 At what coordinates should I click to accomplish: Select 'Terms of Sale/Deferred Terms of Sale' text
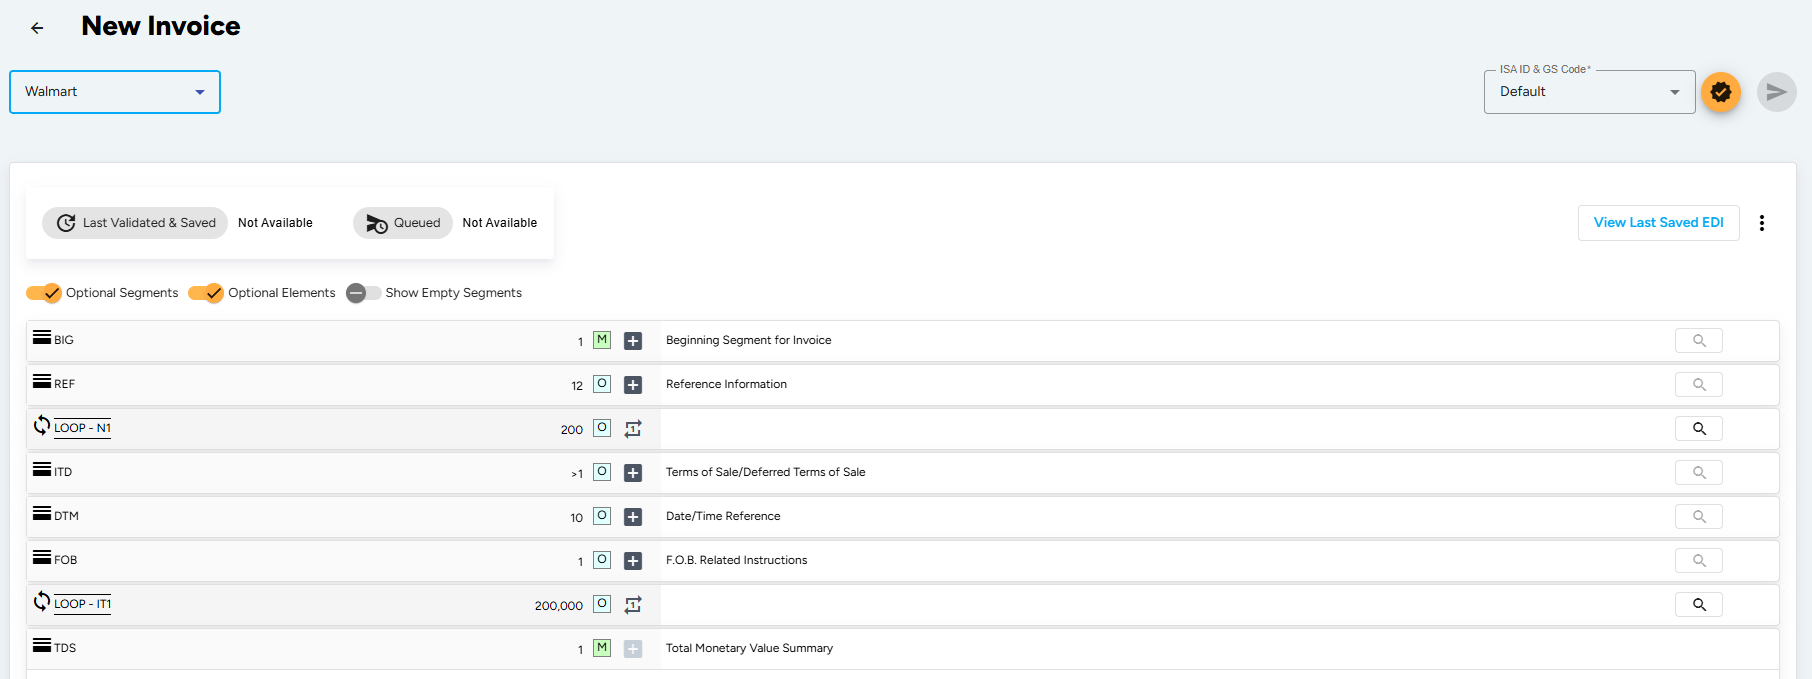[x=766, y=472]
